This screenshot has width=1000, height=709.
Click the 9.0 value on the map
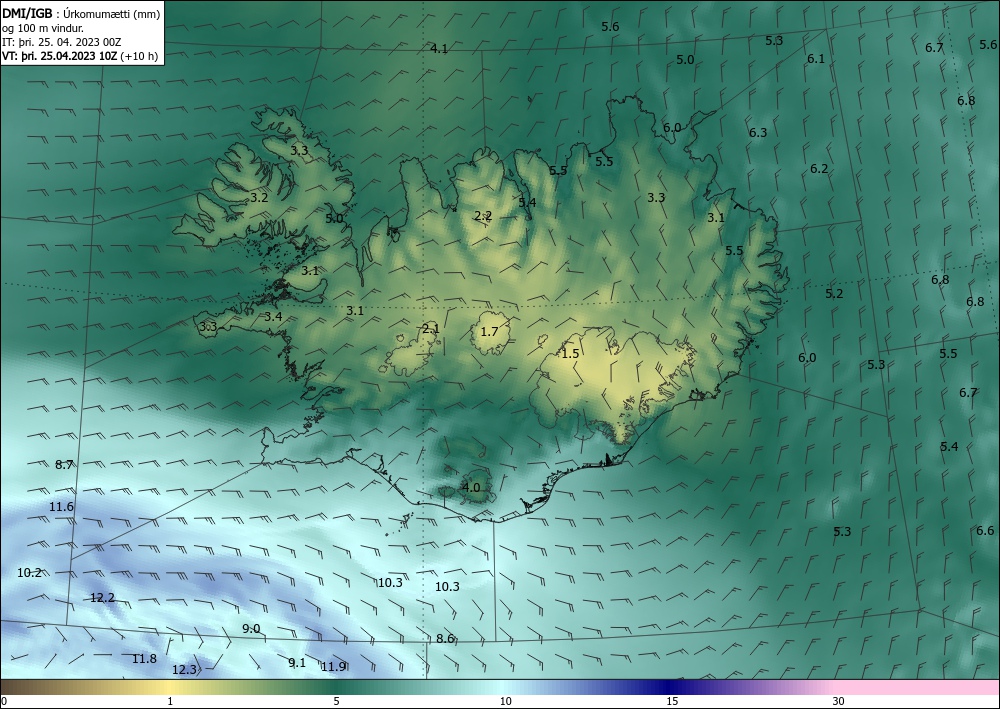tap(251, 629)
